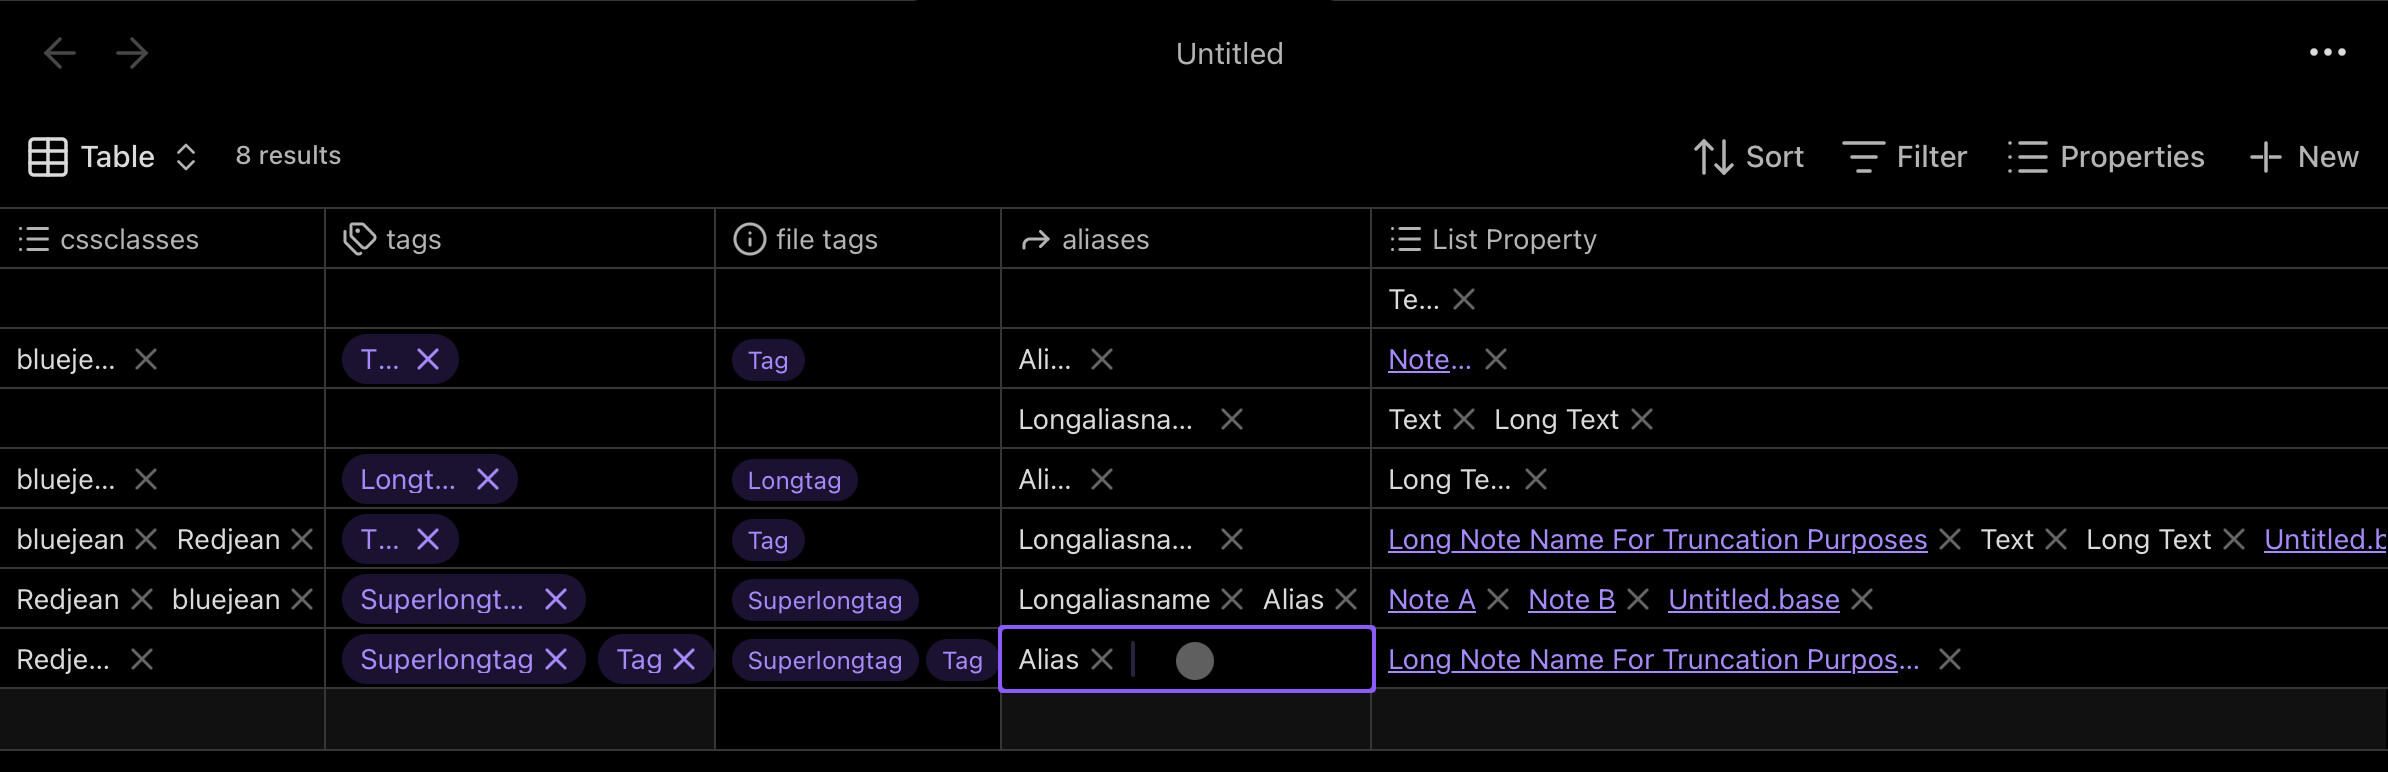The width and height of the screenshot is (2388, 772).
Task: Add a New entry
Action: (x=2304, y=157)
